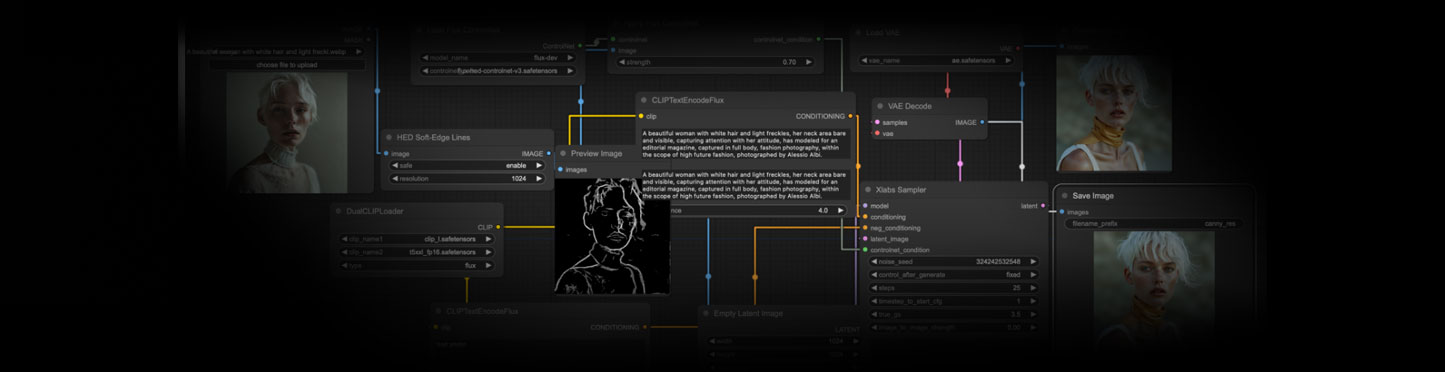Open the controlnet safetensors file selector

point(498,72)
